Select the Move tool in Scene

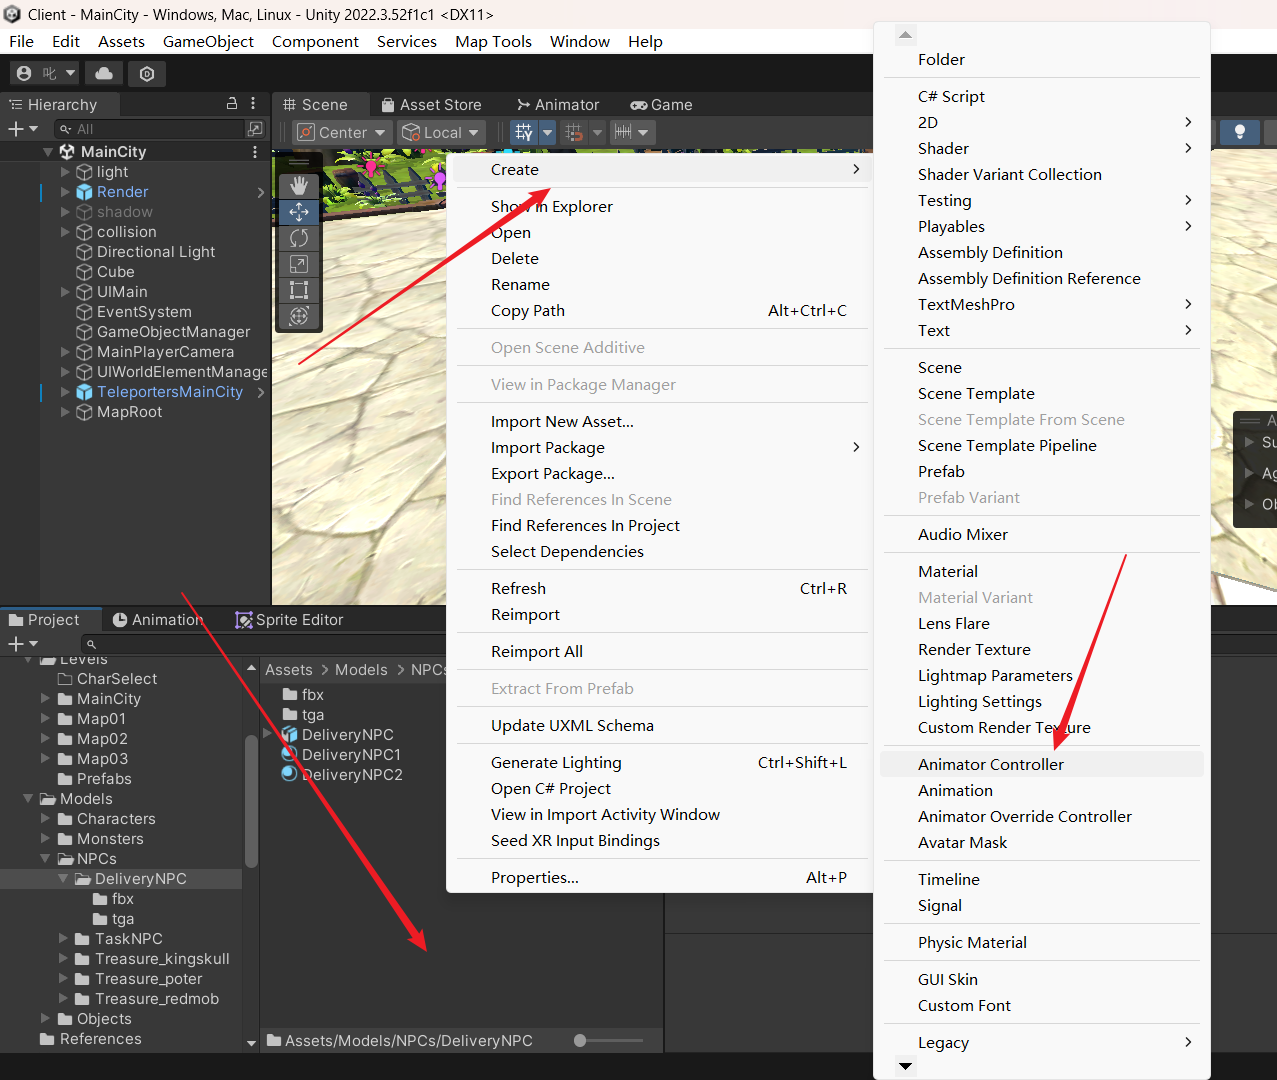(298, 212)
